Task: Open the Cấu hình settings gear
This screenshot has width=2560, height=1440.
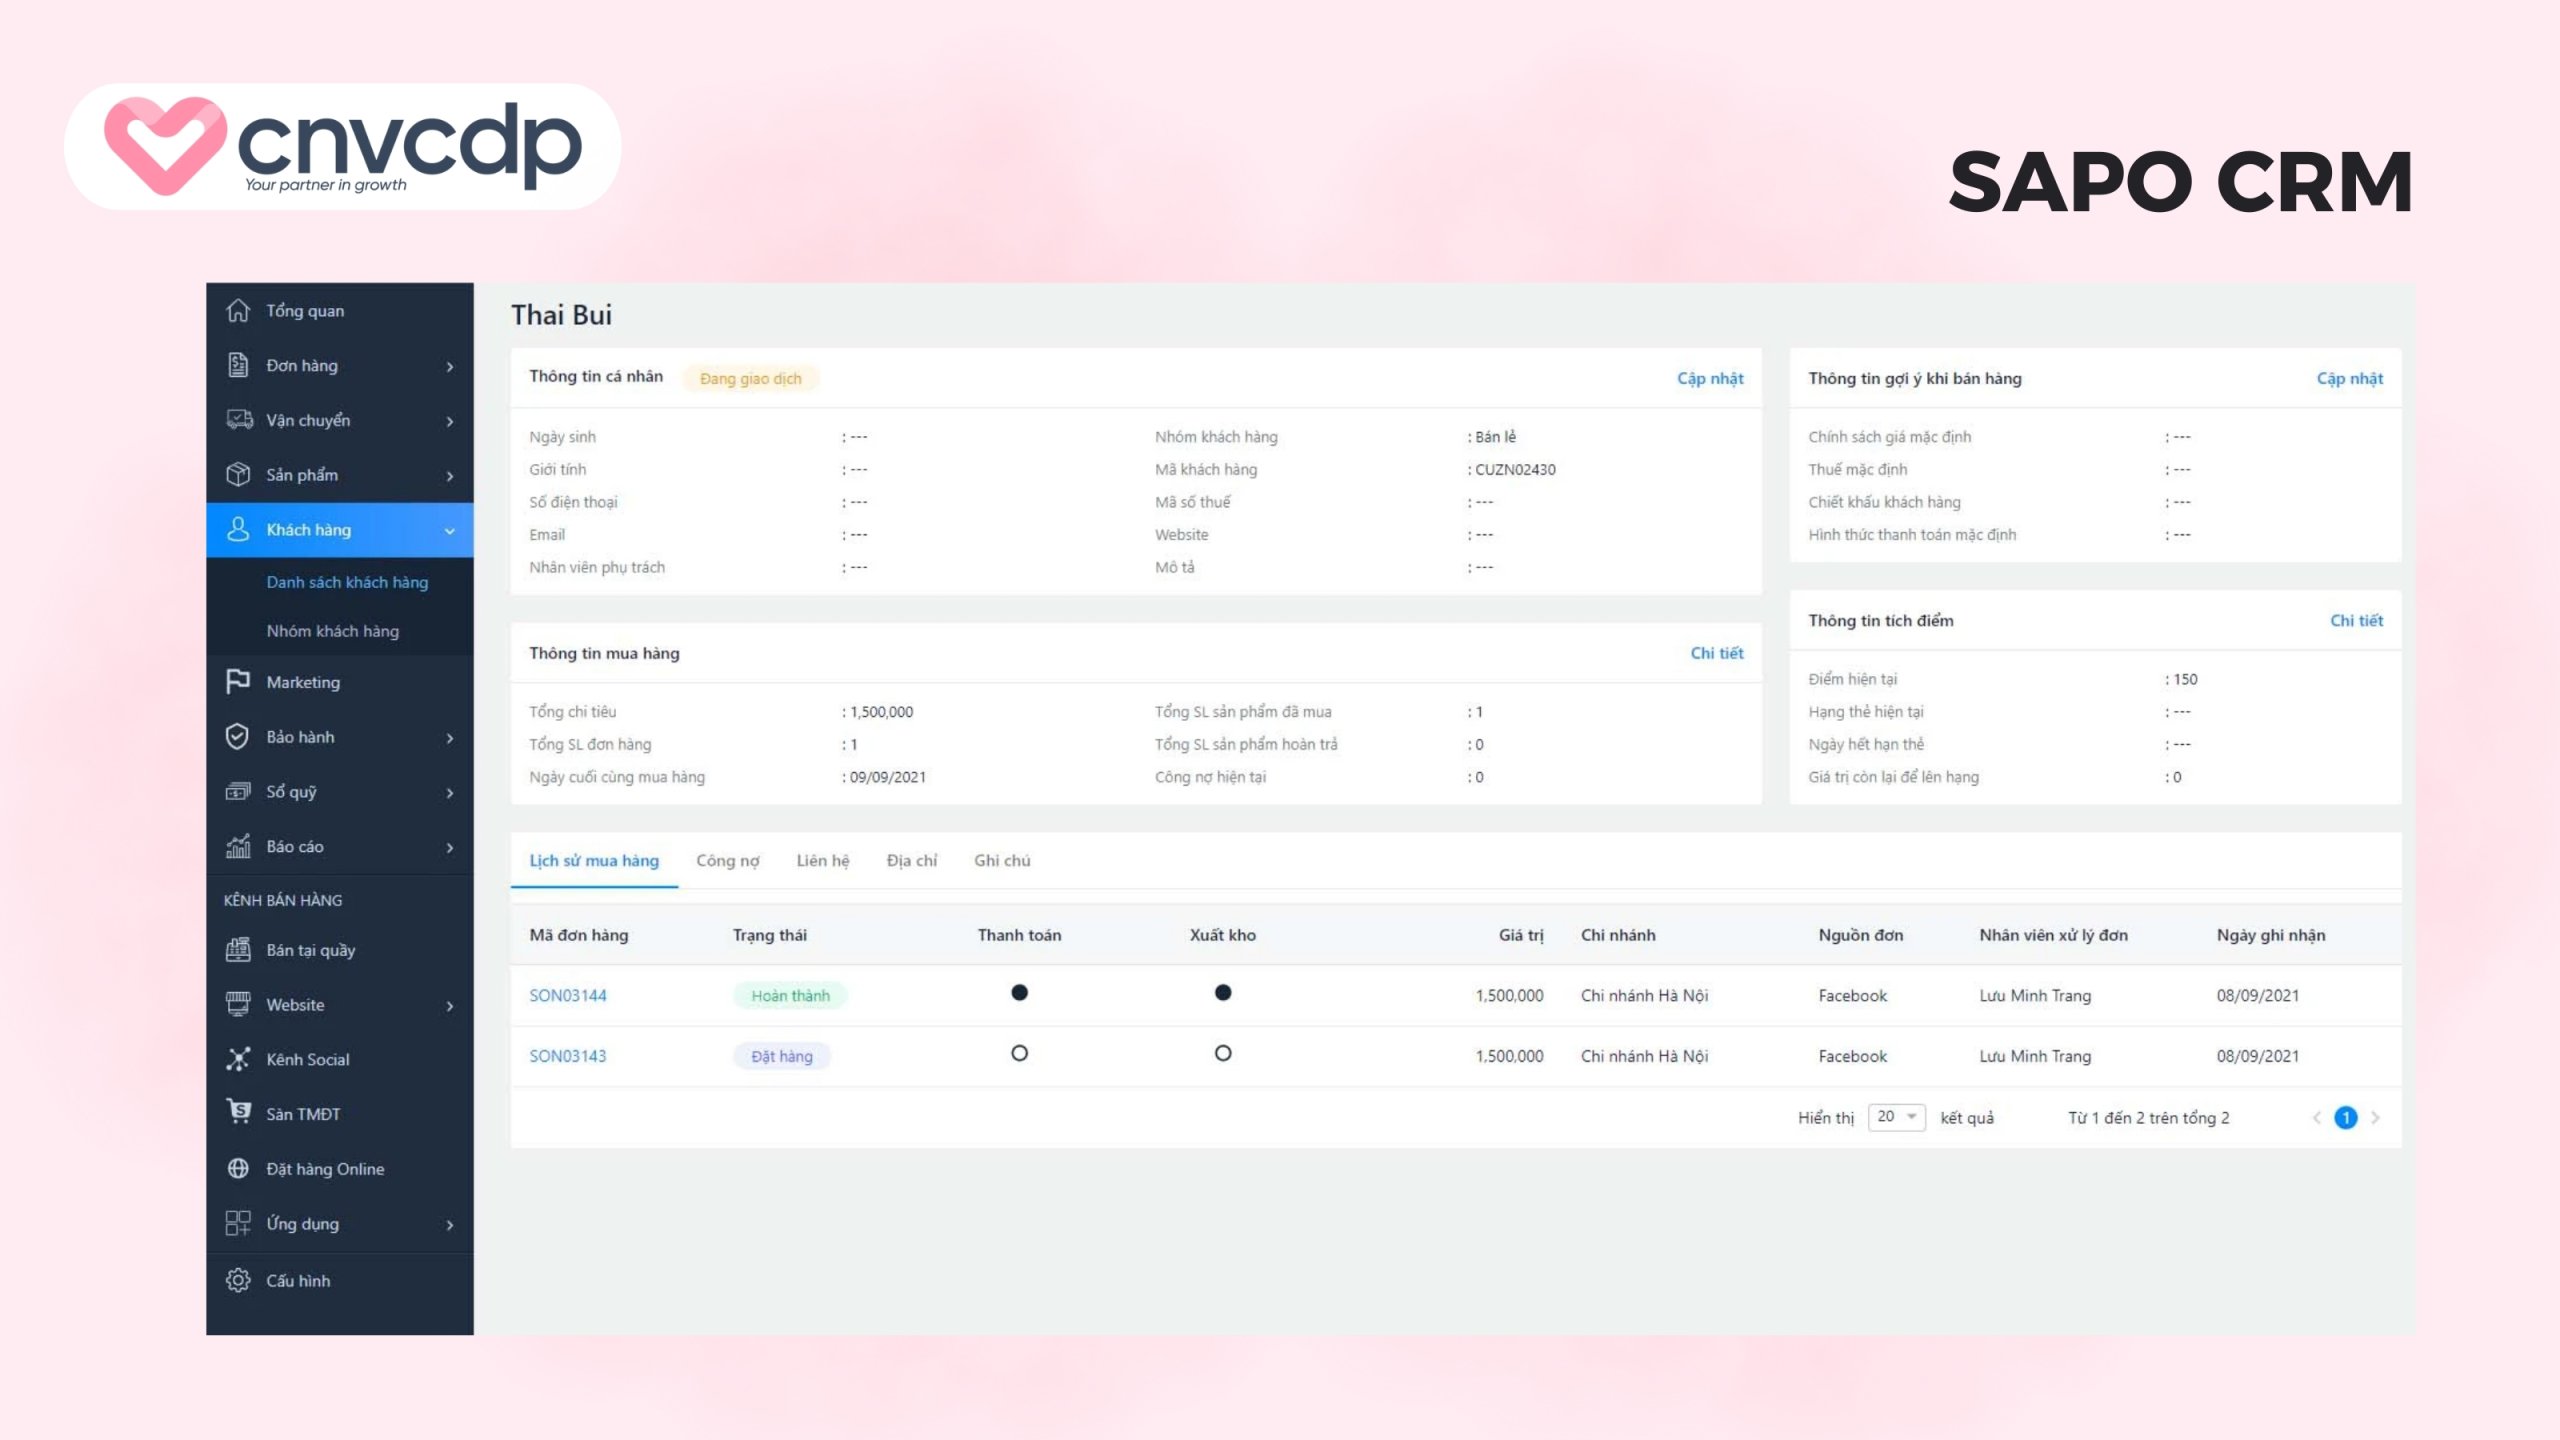Action: click(238, 1280)
